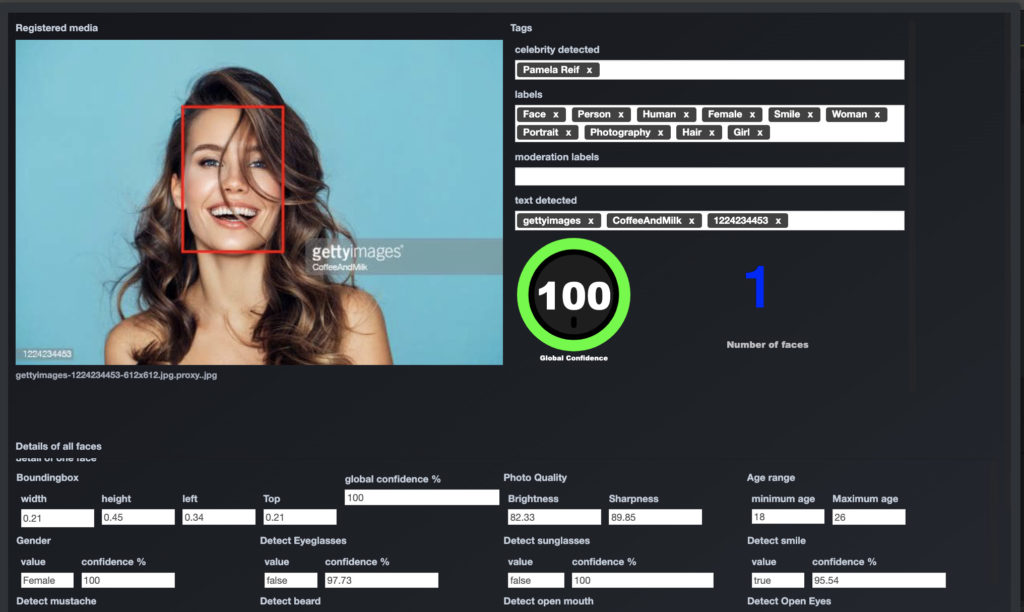1024x612 pixels.
Task: Click the Boundingbox Top field
Action: point(300,517)
